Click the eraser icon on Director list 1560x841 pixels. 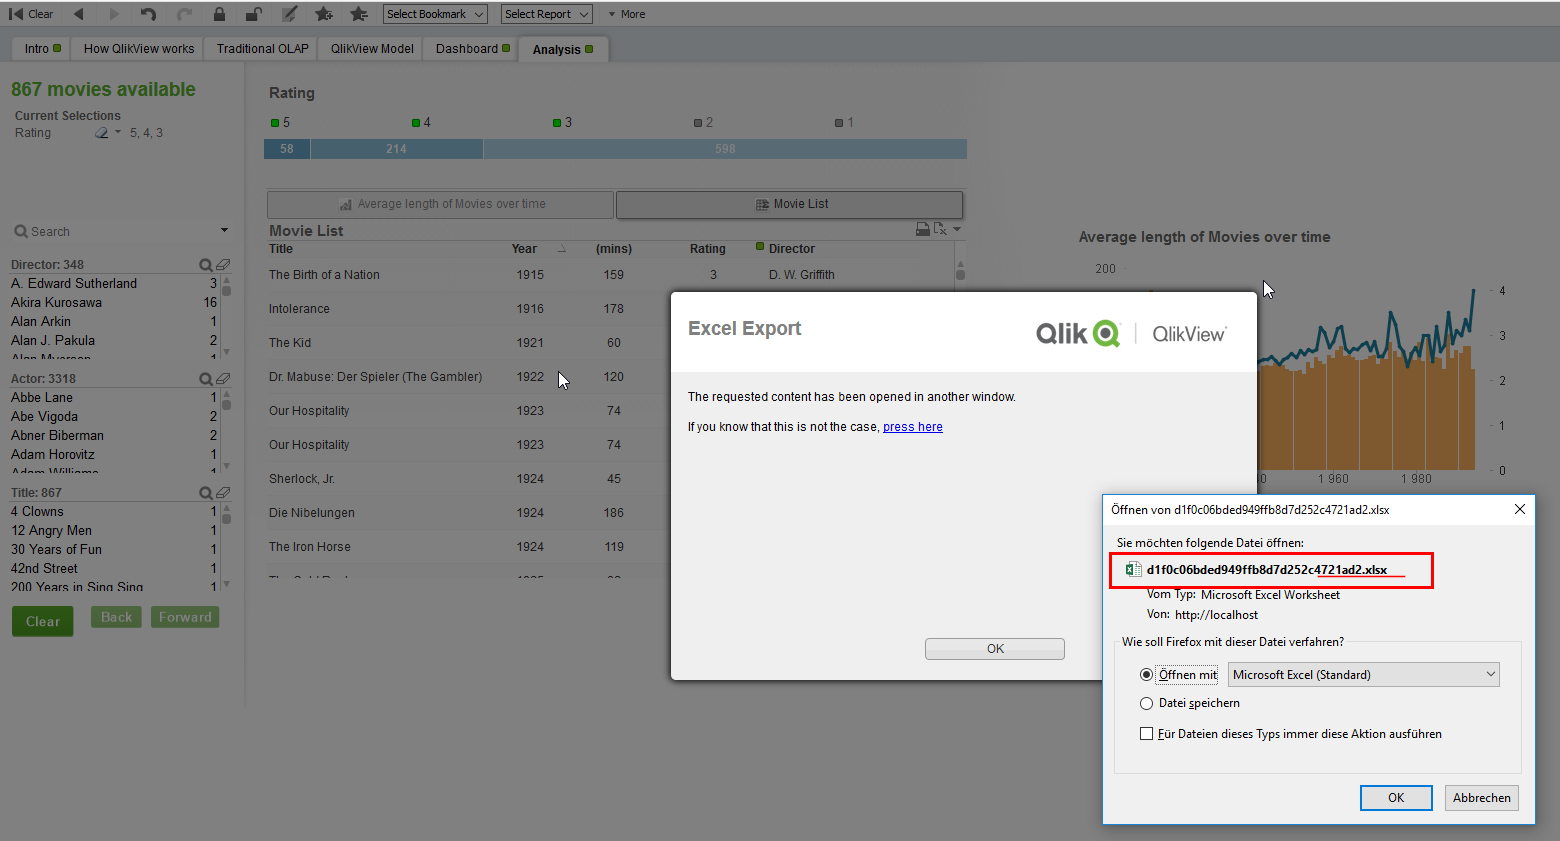[223, 265]
